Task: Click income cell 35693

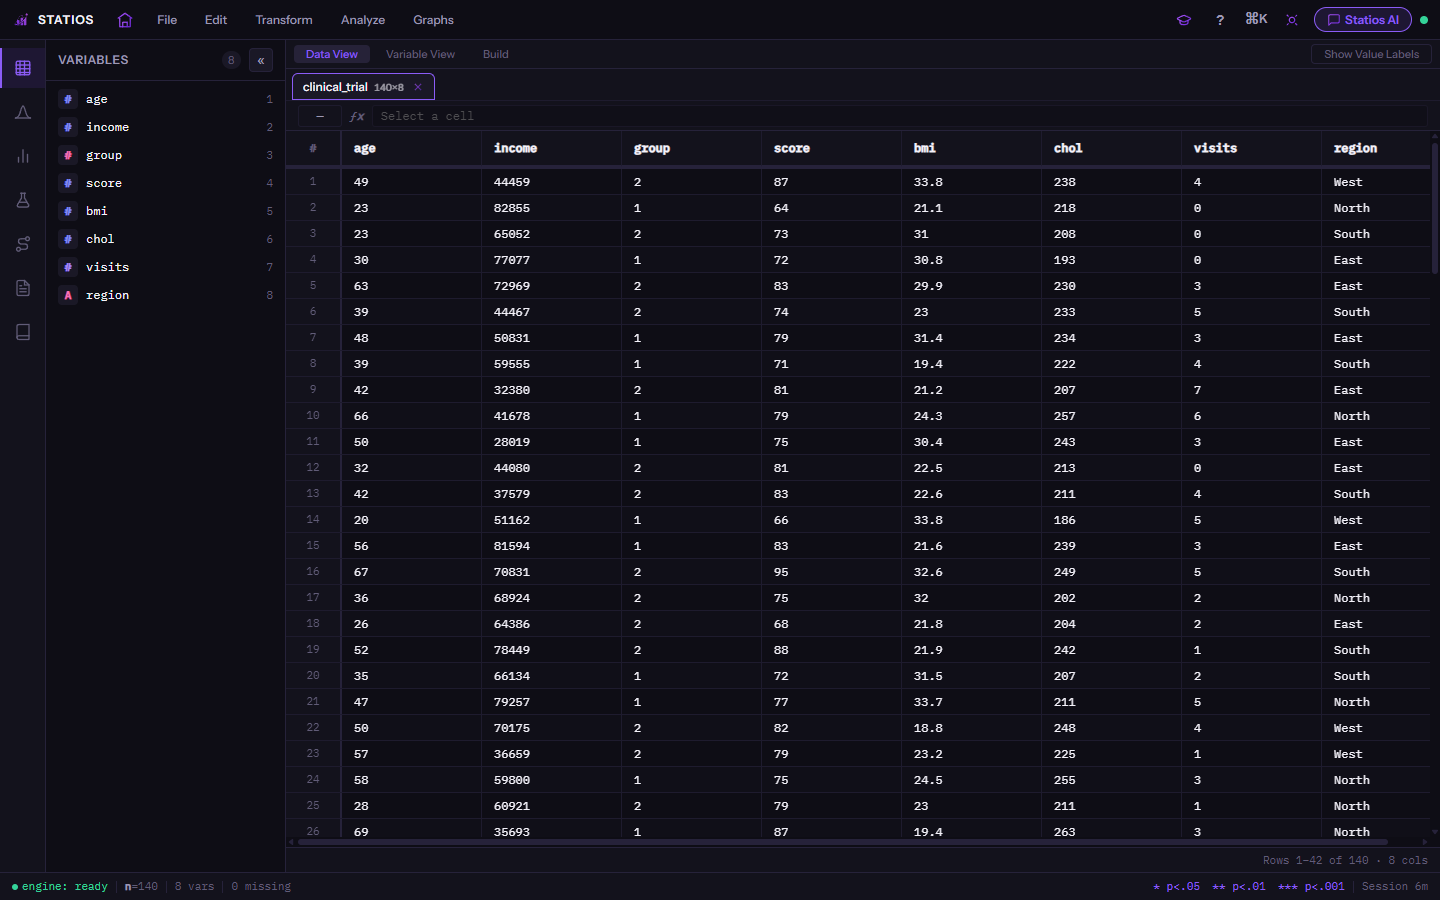Action: point(551,830)
